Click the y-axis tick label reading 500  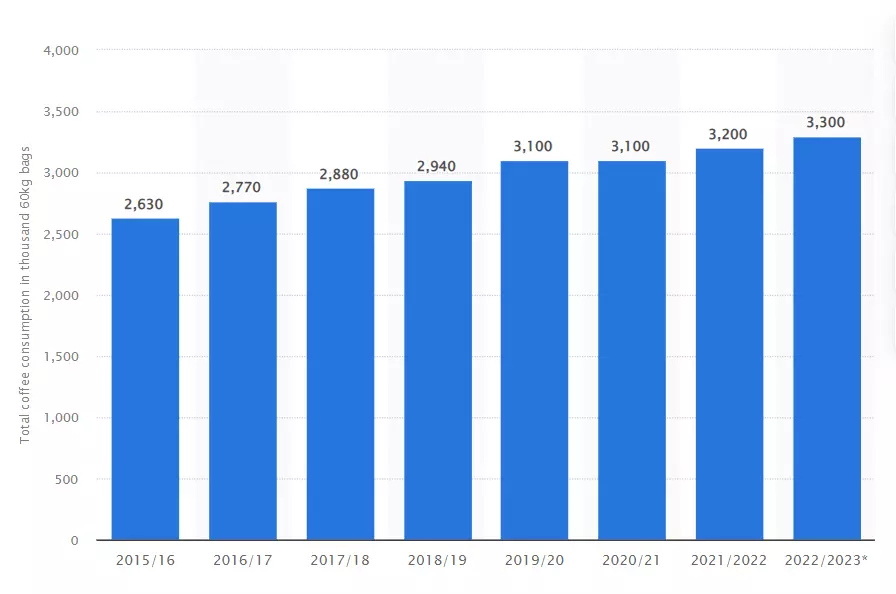pyautogui.click(x=66, y=479)
